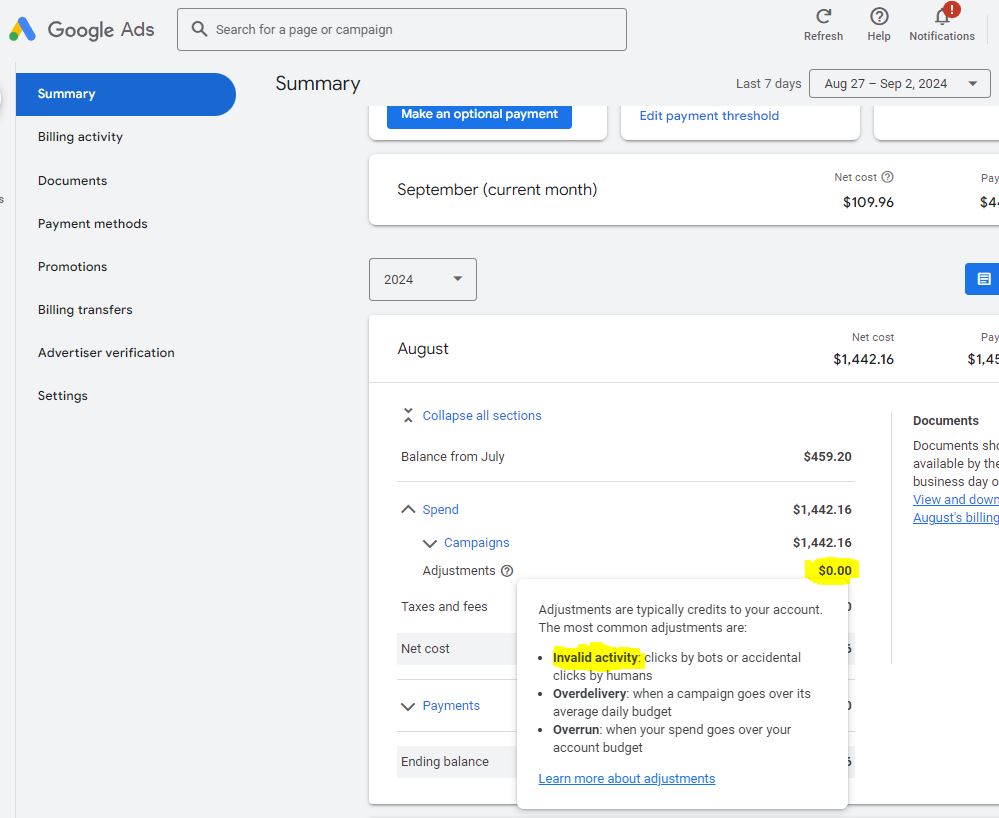
Task: Open Promotions in sidebar
Action: tap(73, 266)
